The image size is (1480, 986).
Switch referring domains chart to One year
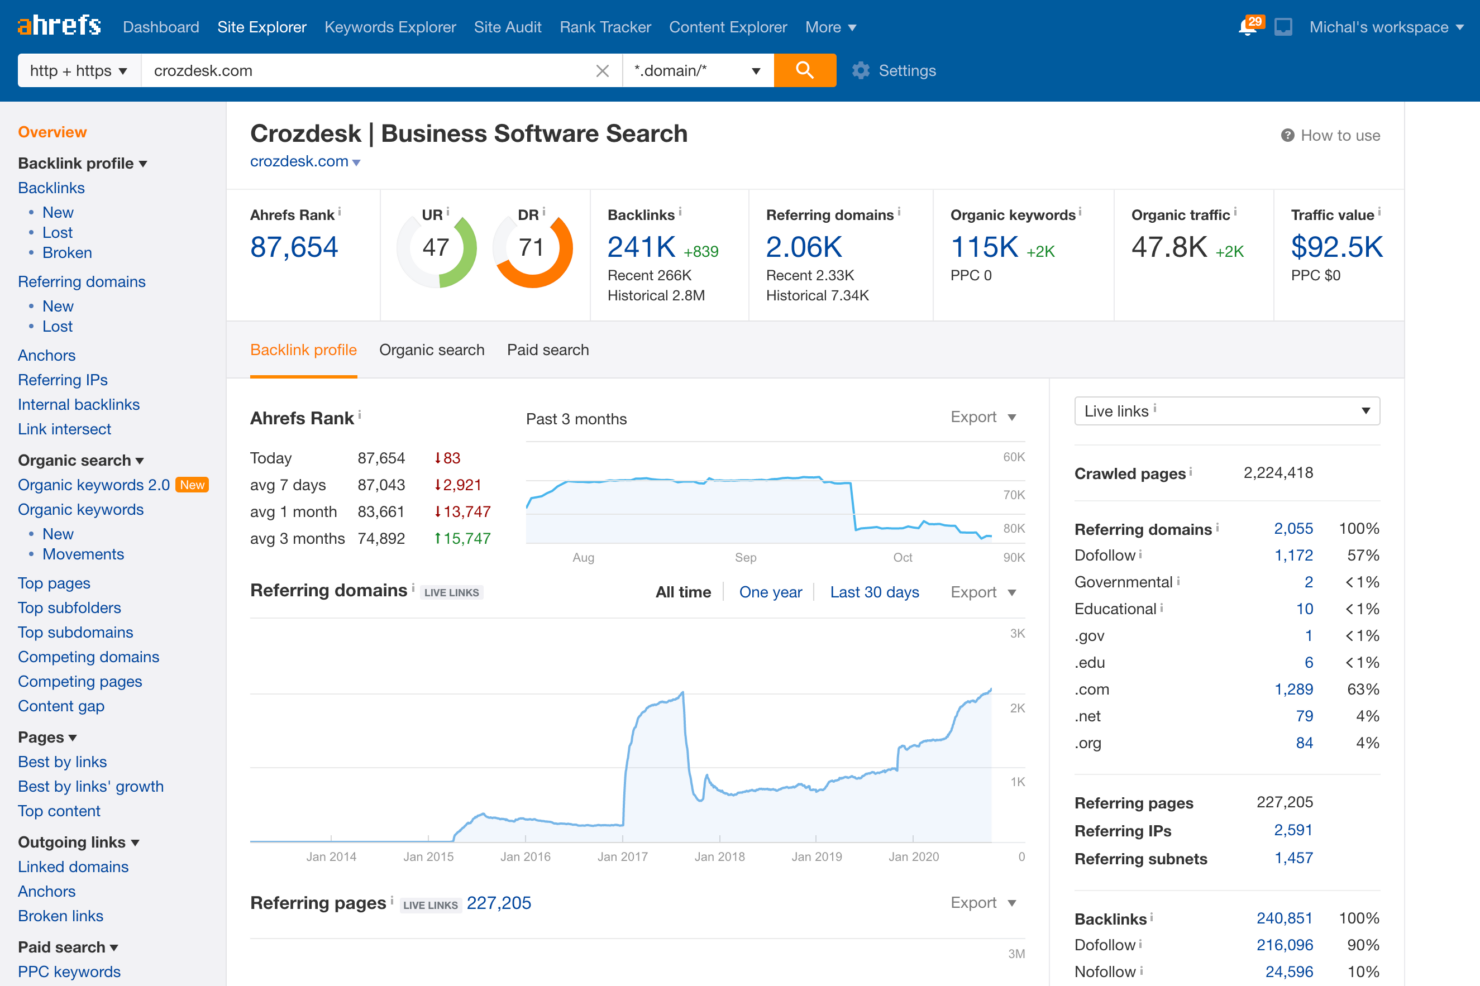770,592
